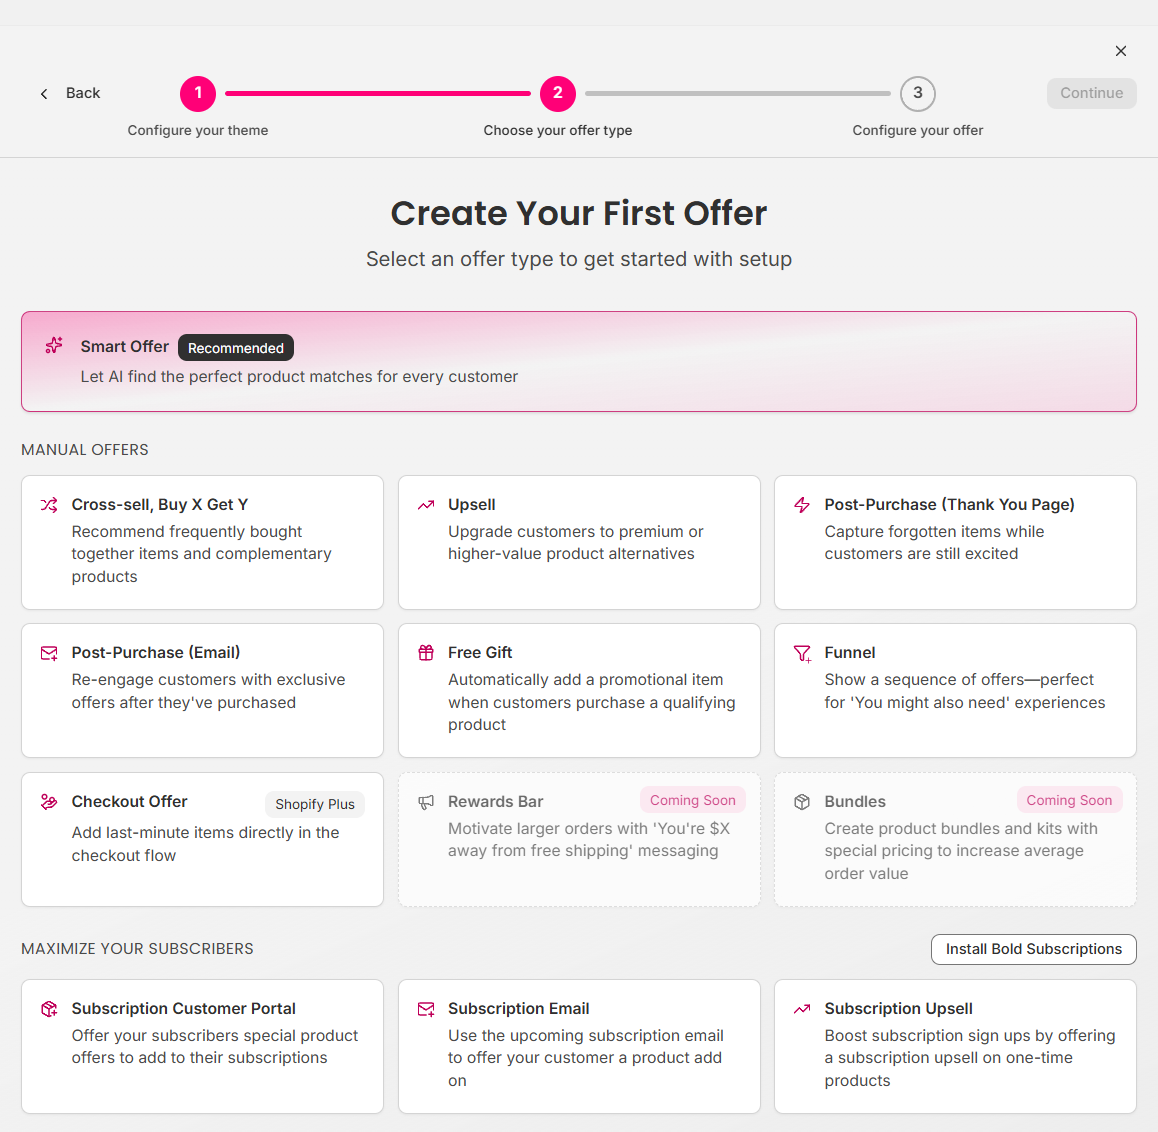
Task: Click the Create Your First Offer heading
Action: [579, 213]
